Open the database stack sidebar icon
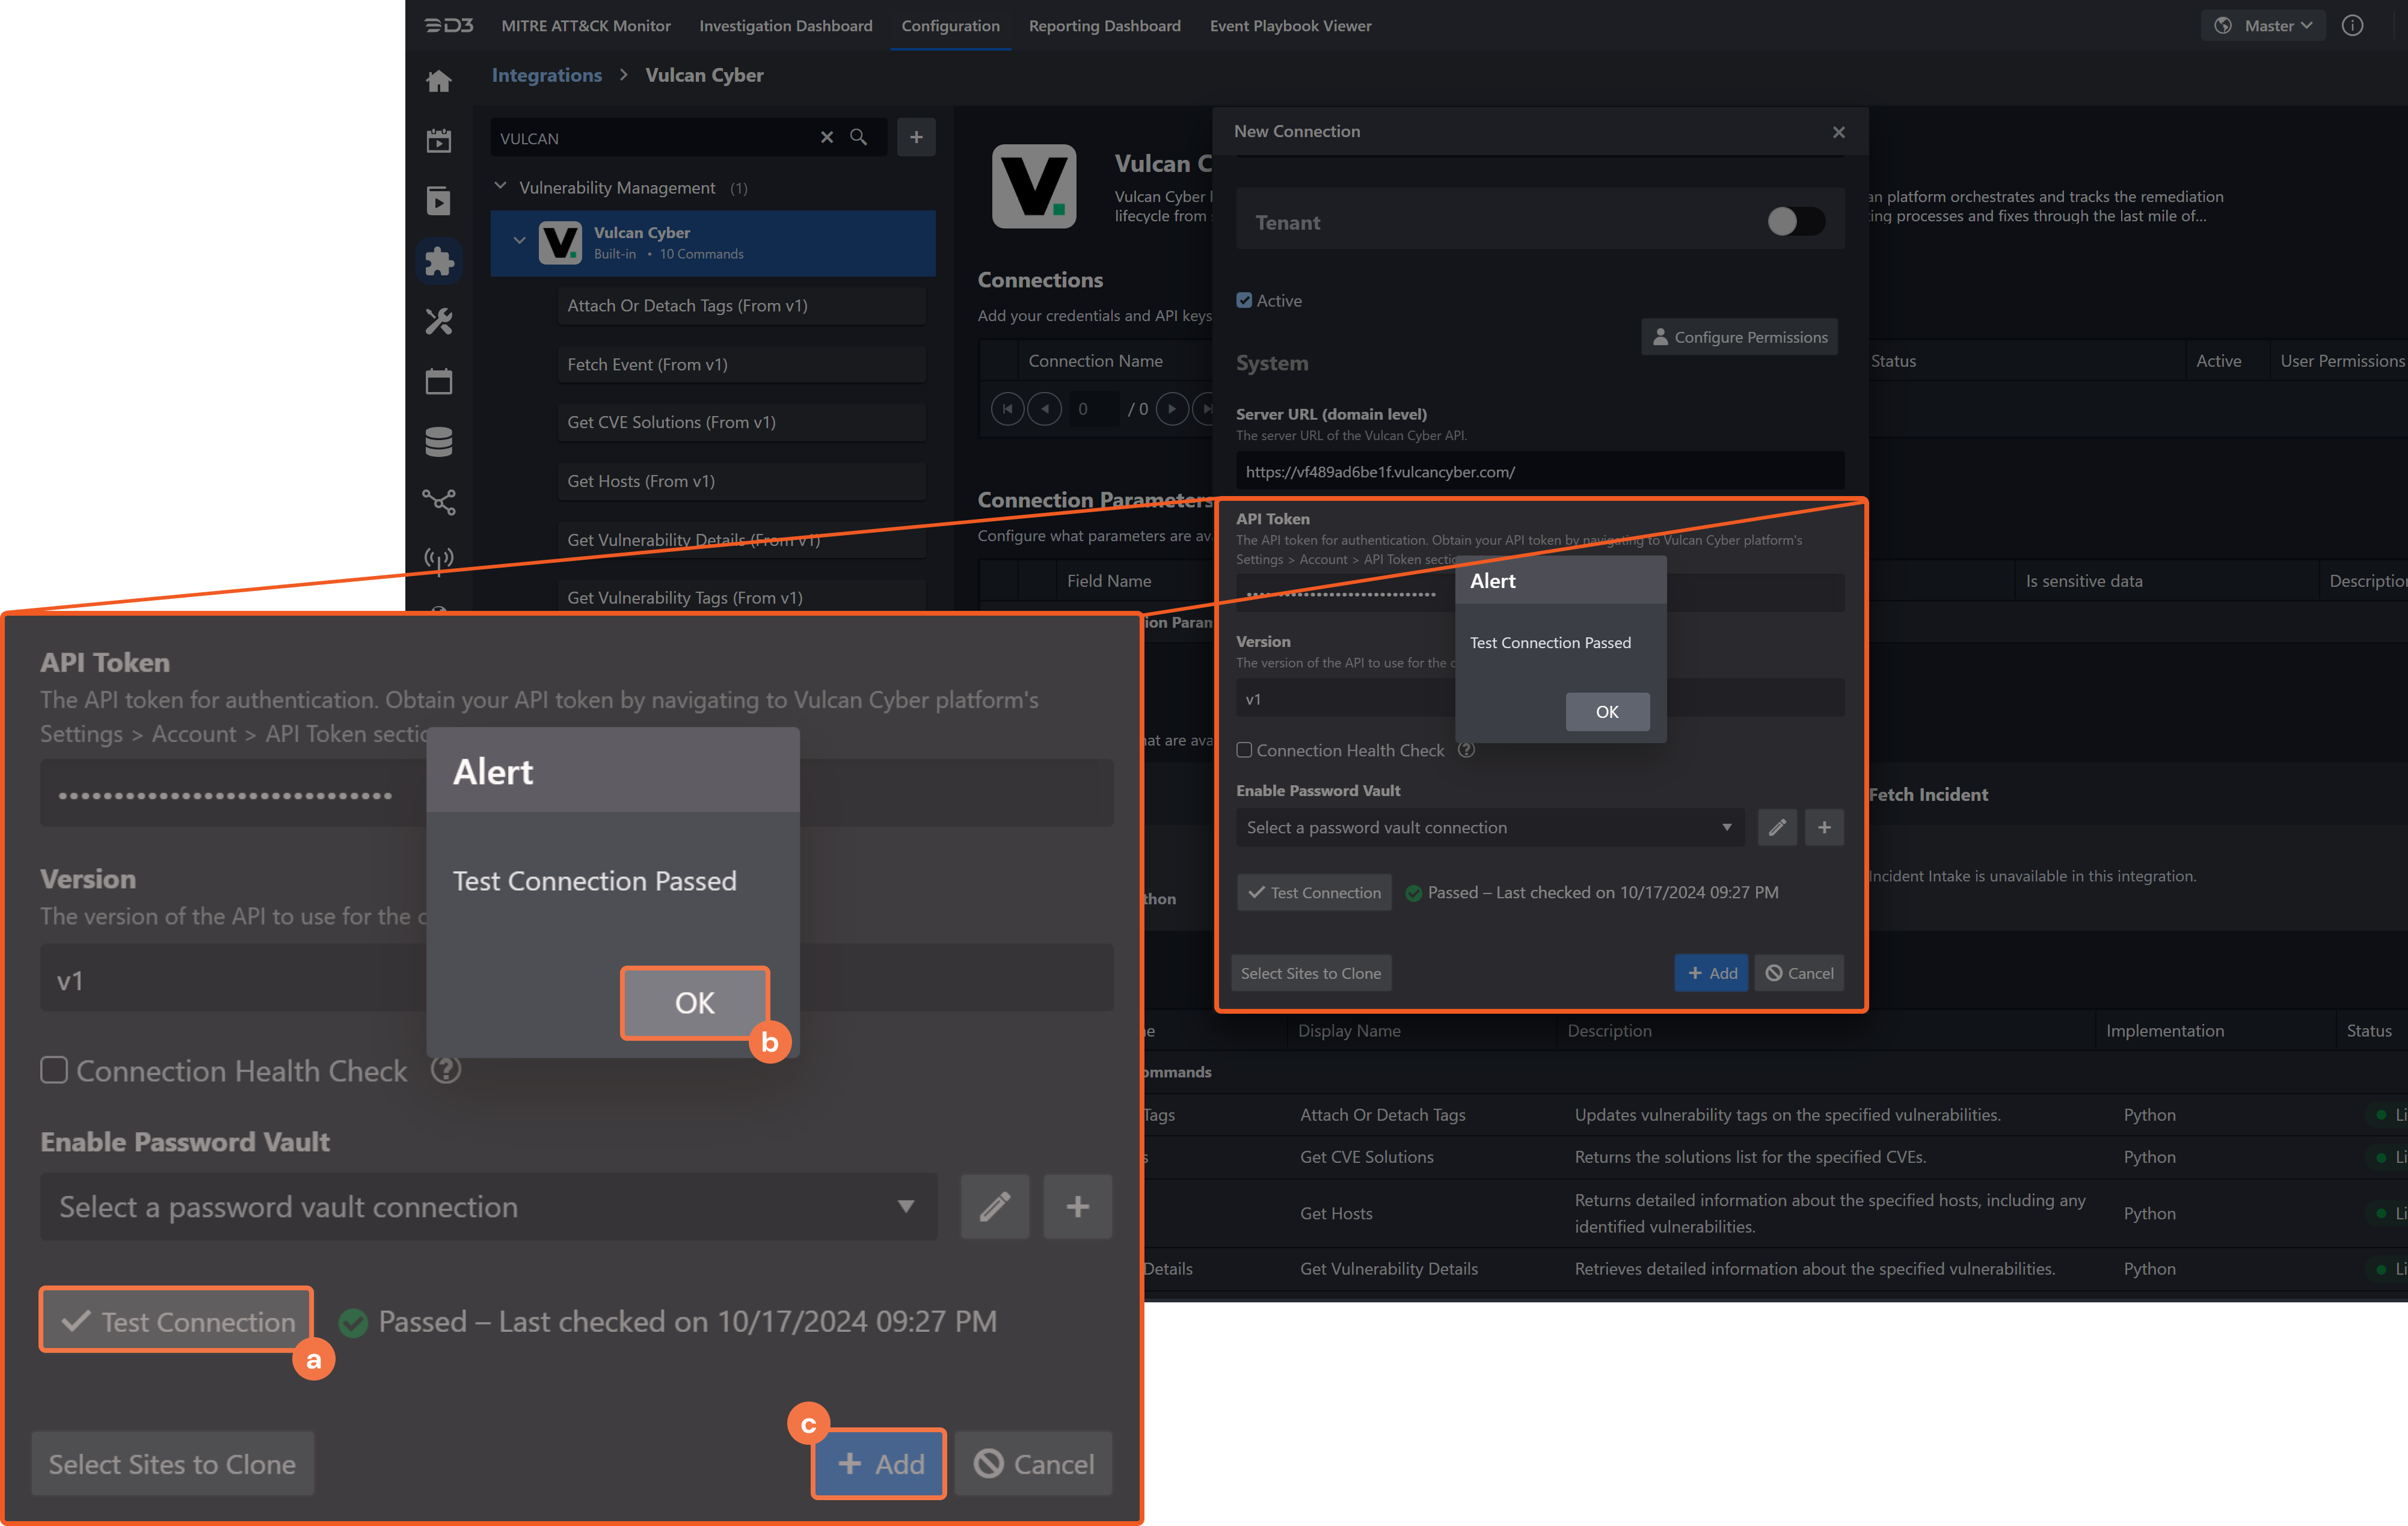Image resolution: width=2408 pixels, height=1526 pixels. click(x=438, y=441)
